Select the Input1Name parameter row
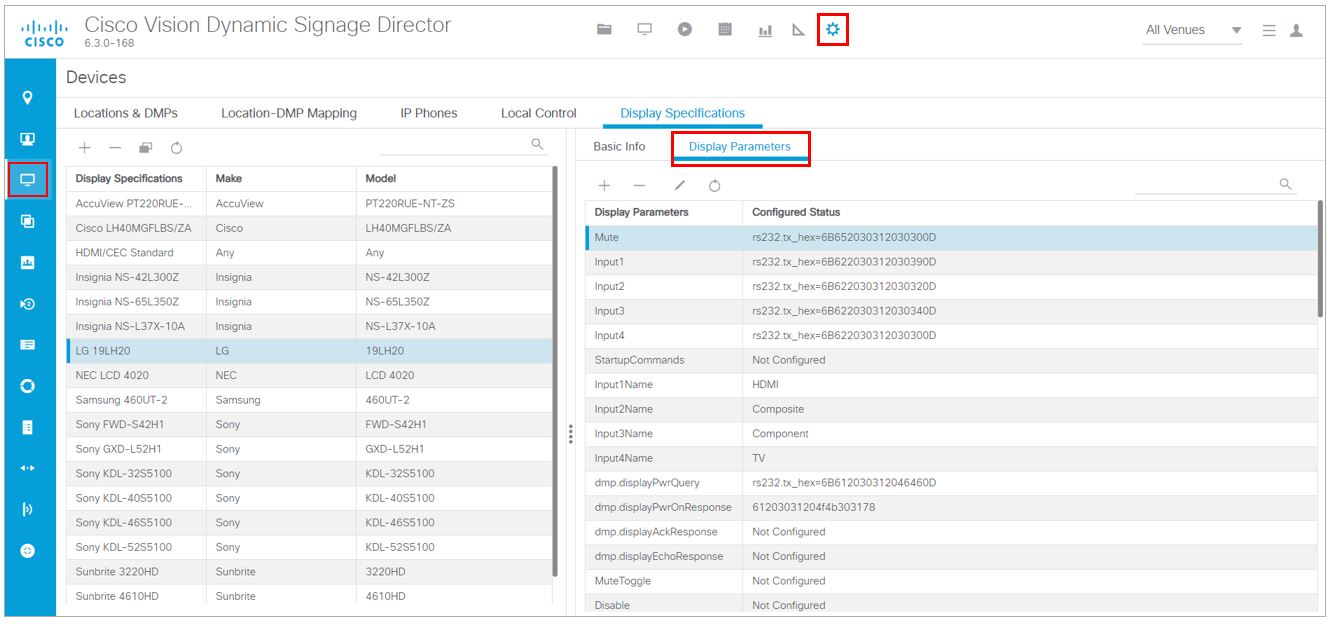This screenshot has width=1332, height=625. point(950,384)
